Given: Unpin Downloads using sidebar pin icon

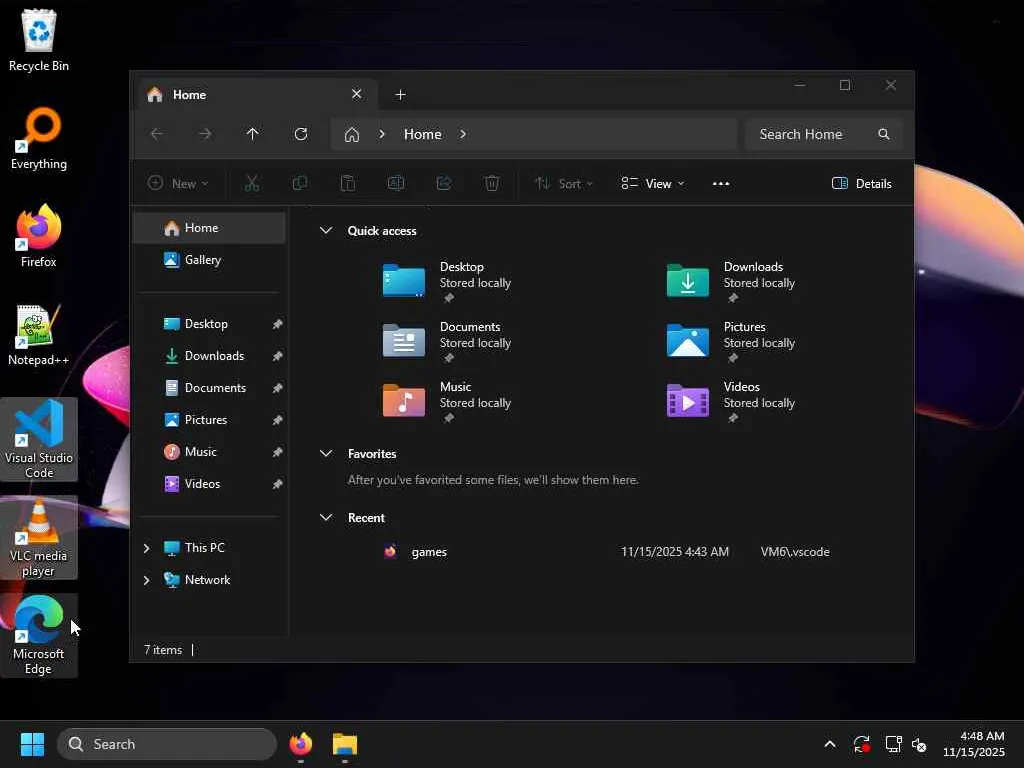Looking at the screenshot, I should pos(277,356).
